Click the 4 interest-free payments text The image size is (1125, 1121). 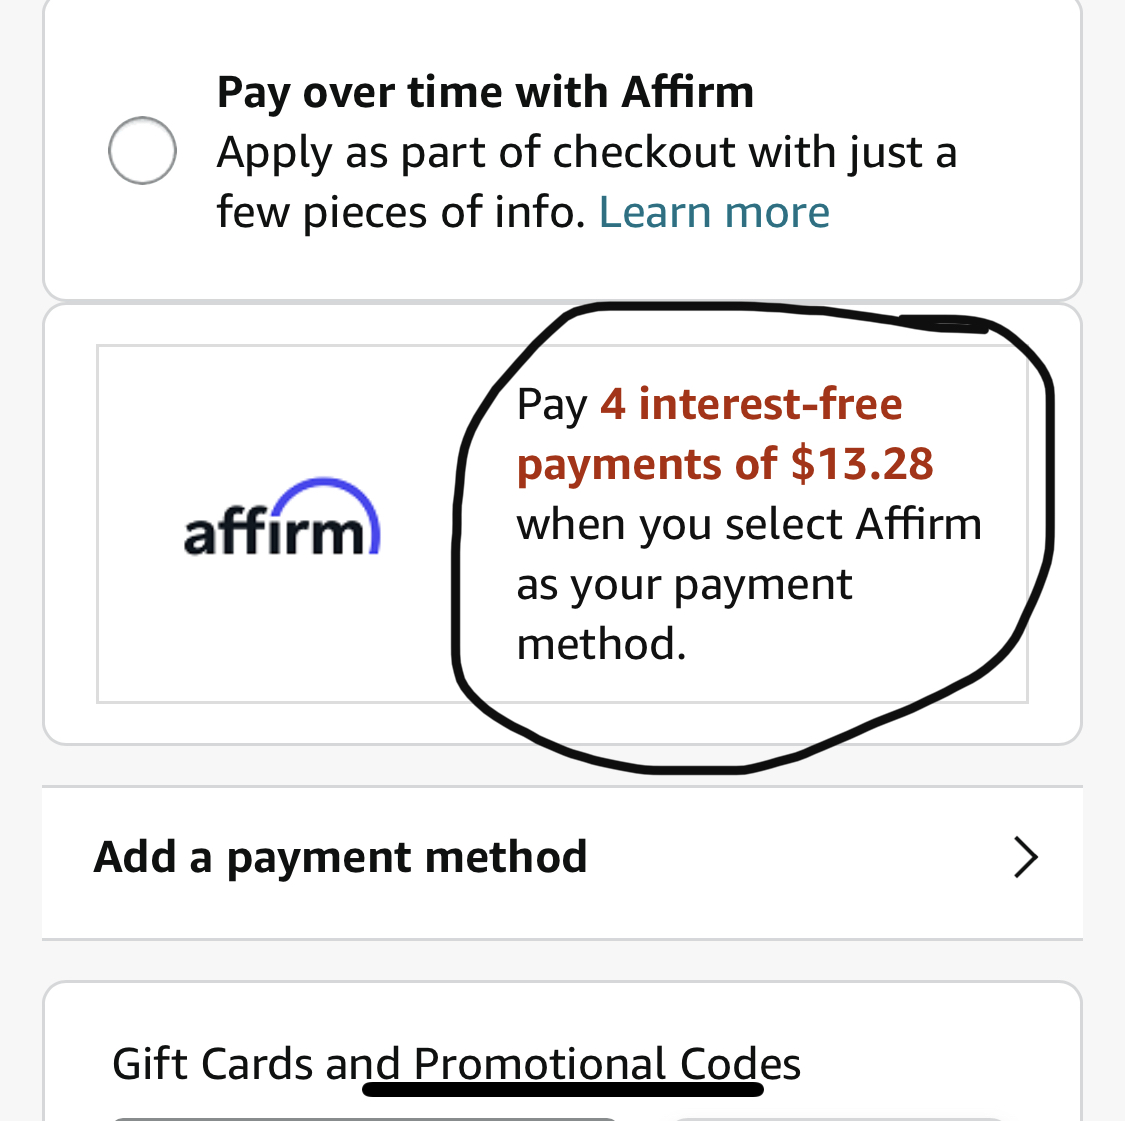pos(750,405)
